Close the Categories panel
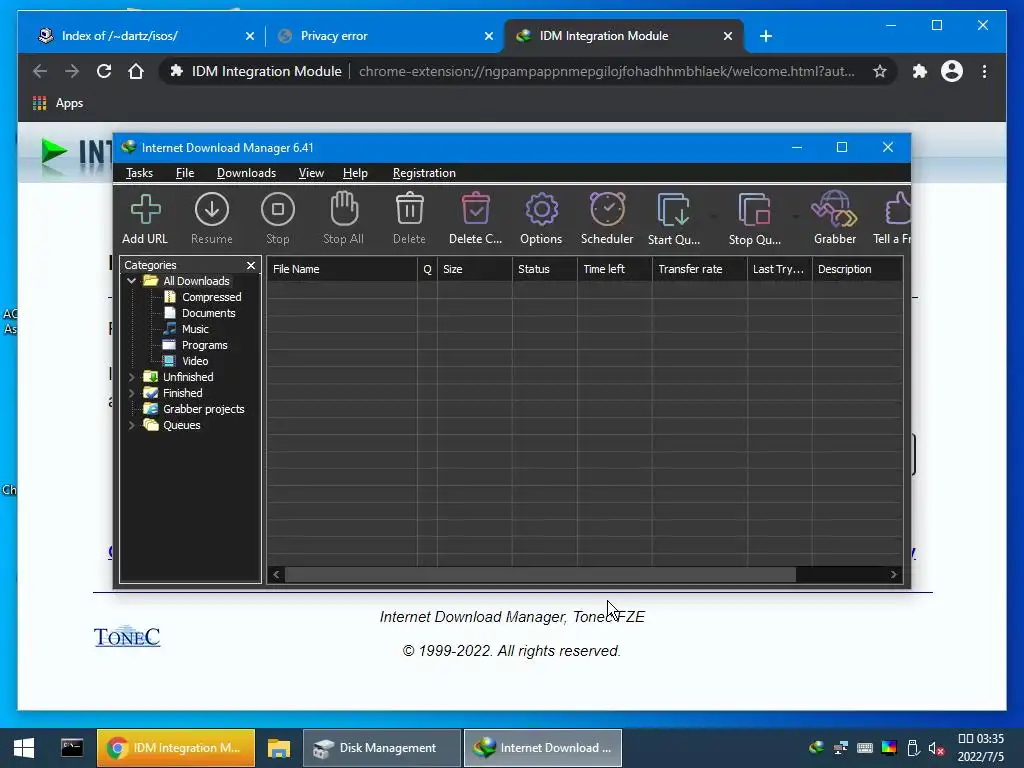This screenshot has width=1024, height=768. tap(251, 265)
